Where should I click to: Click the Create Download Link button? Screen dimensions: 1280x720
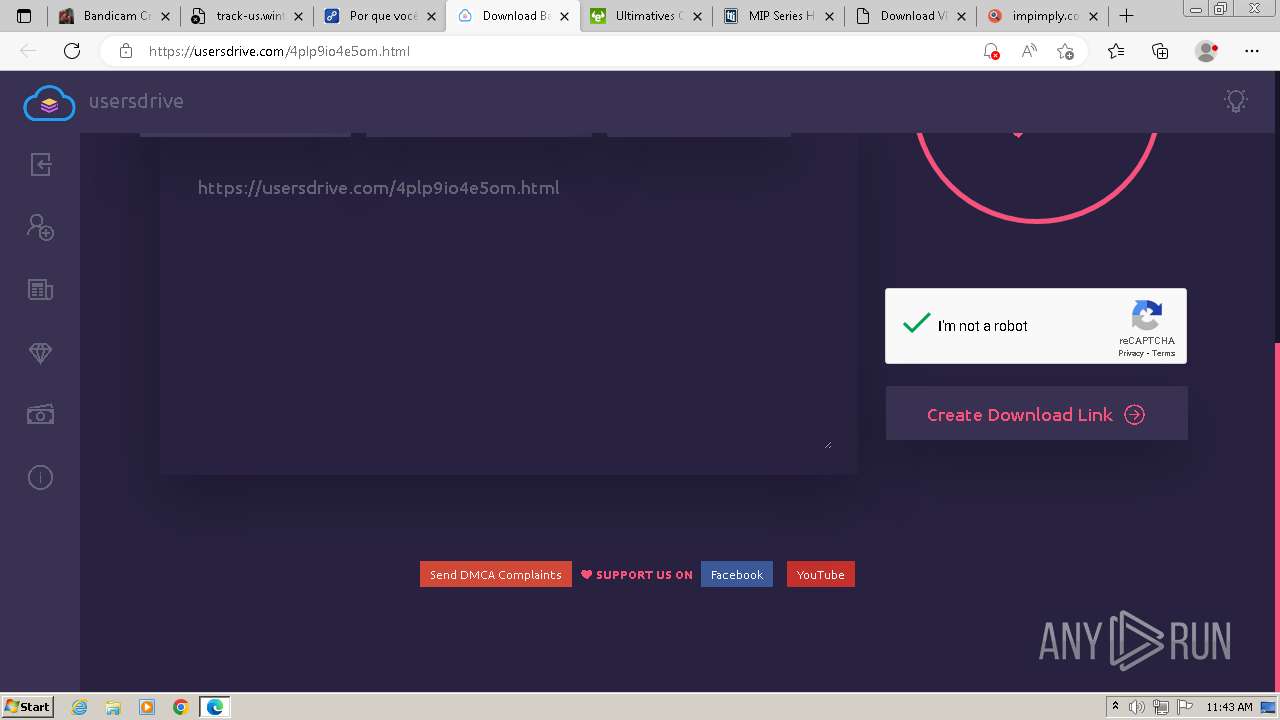pyautogui.click(x=1036, y=414)
